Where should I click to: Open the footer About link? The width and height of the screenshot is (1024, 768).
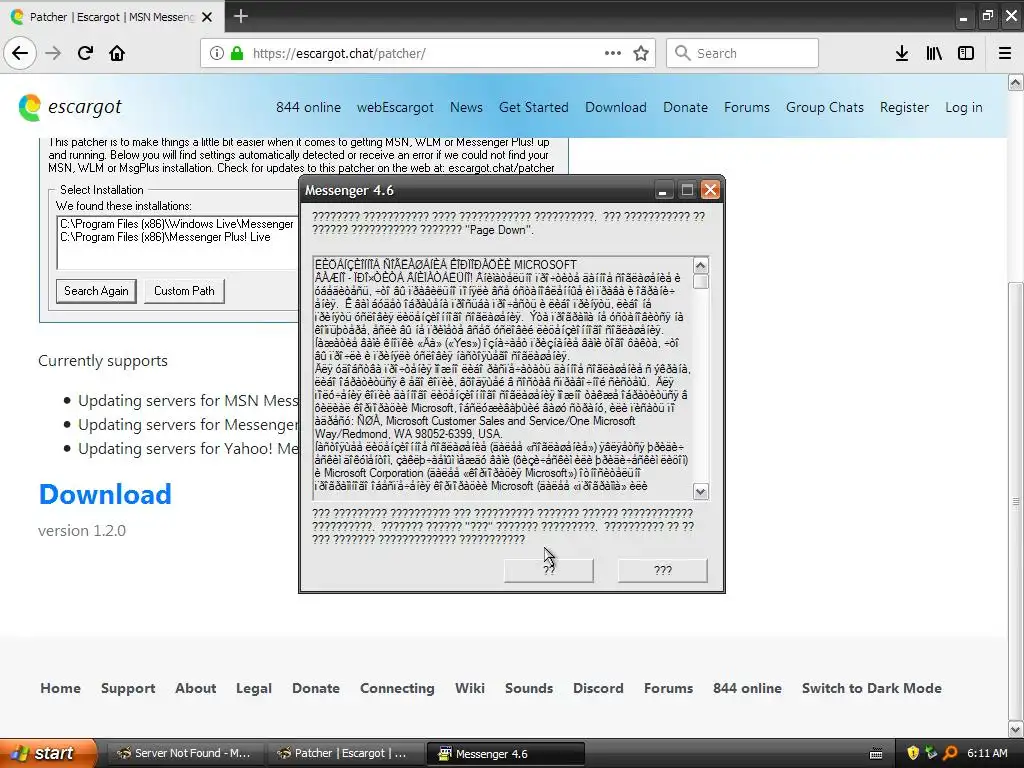[195, 688]
